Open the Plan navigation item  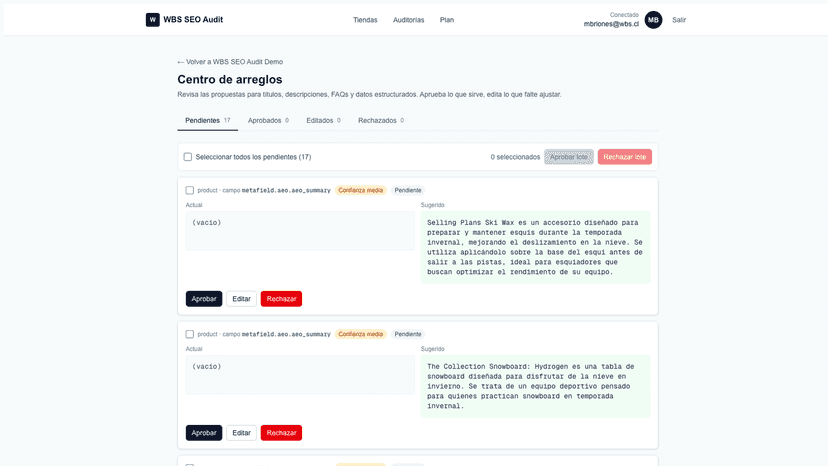447,20
